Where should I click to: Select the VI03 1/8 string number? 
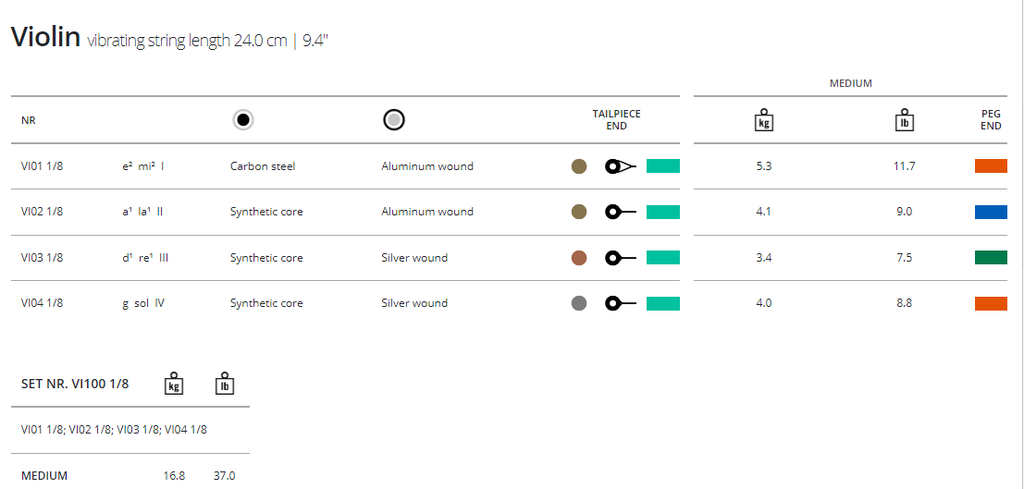click(x=42, y=258)
